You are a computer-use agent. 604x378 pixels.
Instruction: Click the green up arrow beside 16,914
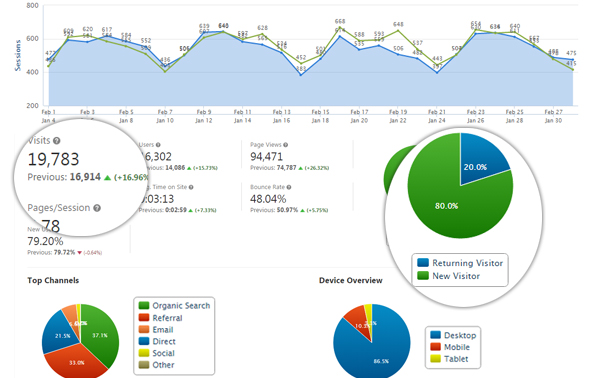107,178
